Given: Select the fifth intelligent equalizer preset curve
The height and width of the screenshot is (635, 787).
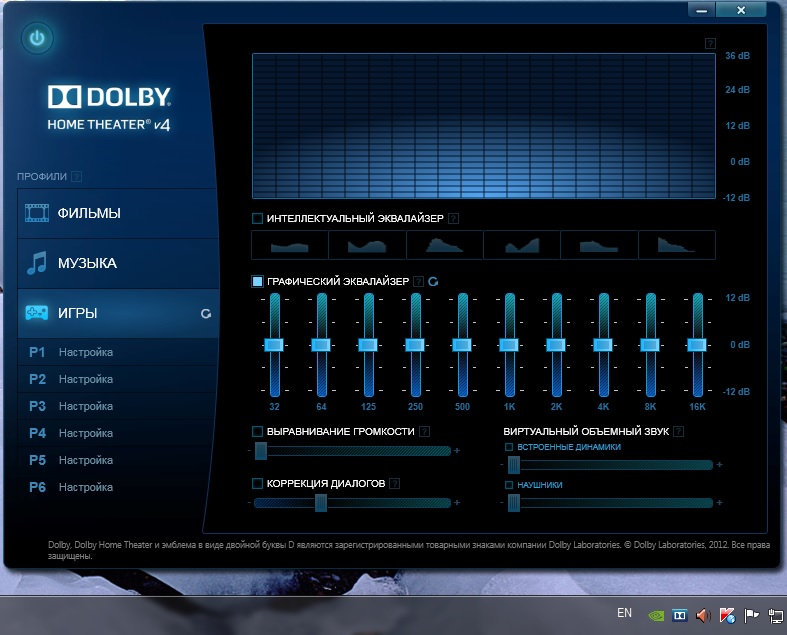Looking at the screenshot, I should point(599,245).
